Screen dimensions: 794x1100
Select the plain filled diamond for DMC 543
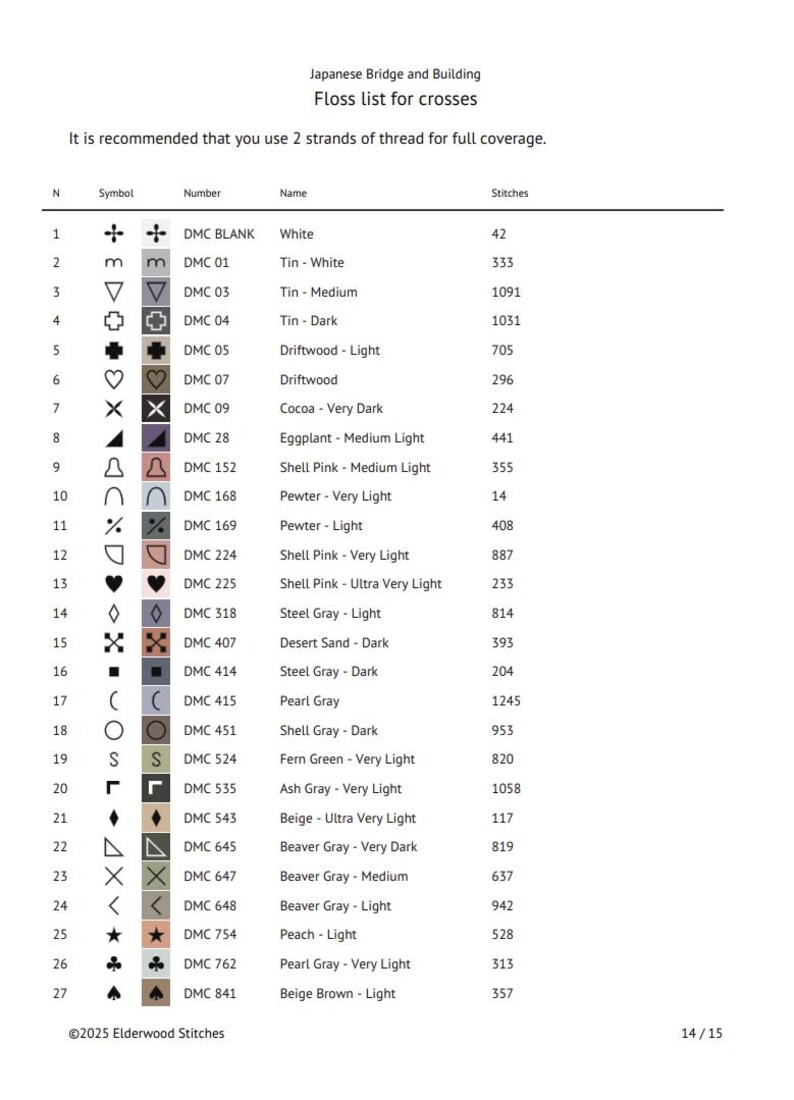[114, 818]
